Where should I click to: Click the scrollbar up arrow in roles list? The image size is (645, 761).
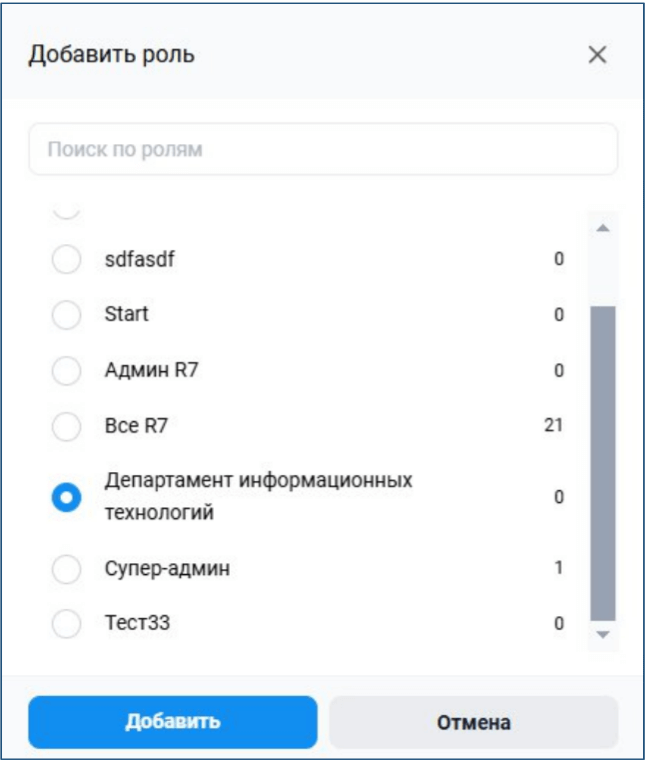click(603, 228)
